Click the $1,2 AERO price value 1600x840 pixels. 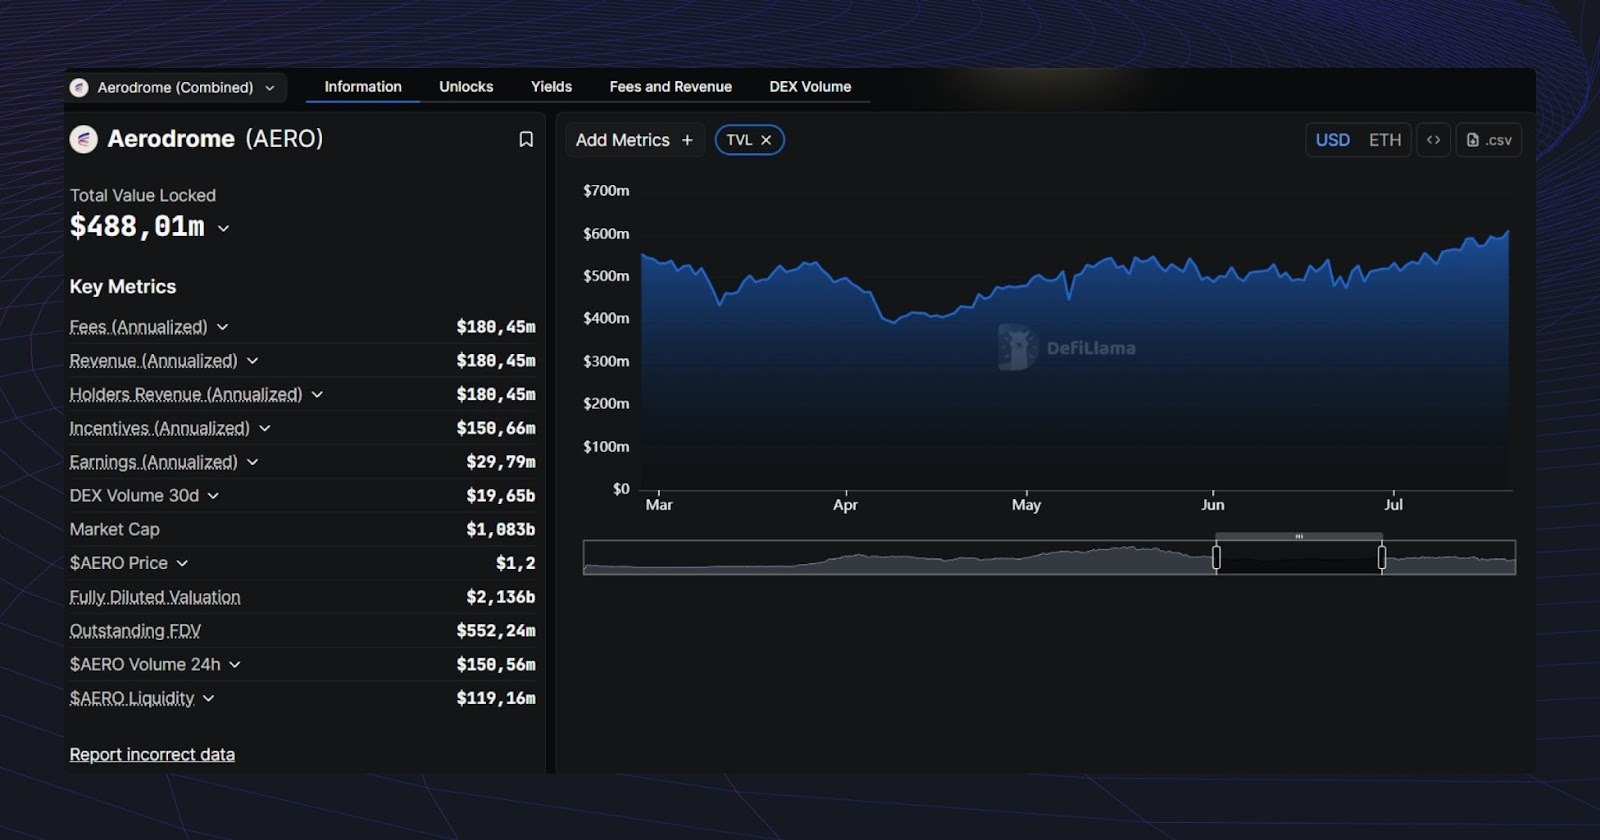515,563
